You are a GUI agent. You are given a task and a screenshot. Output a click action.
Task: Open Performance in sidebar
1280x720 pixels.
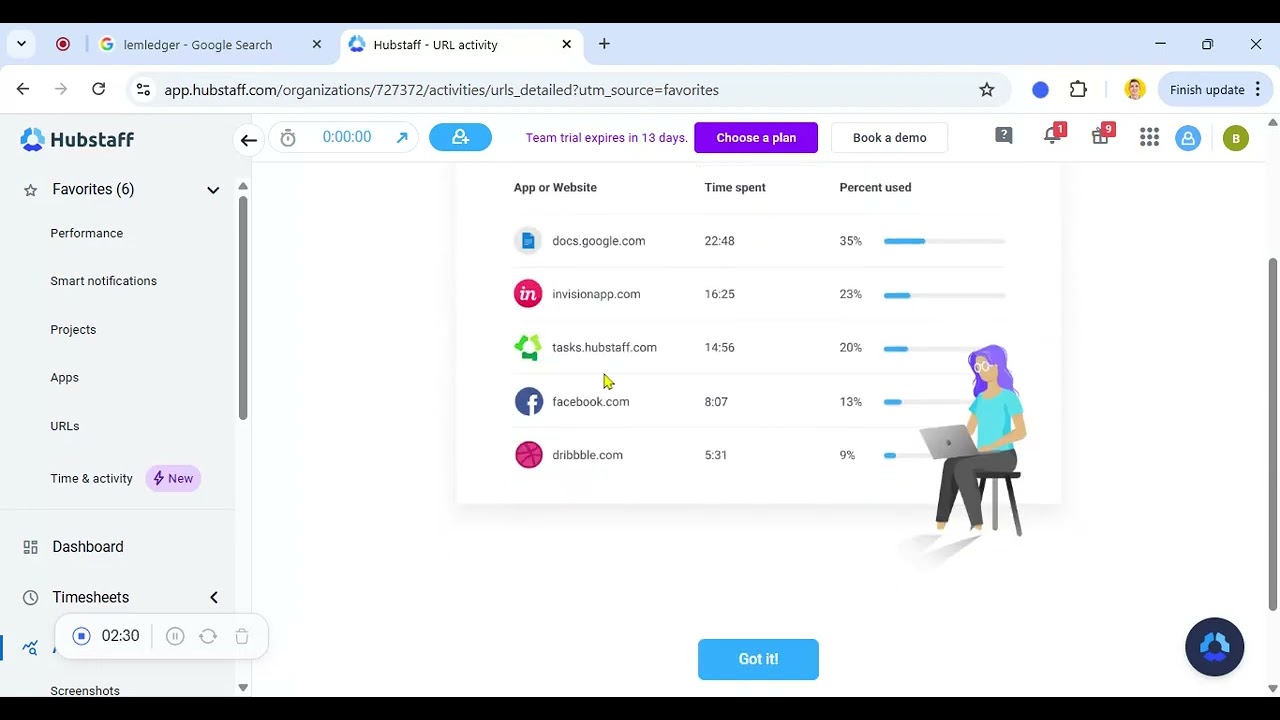(x=87, y=233)
